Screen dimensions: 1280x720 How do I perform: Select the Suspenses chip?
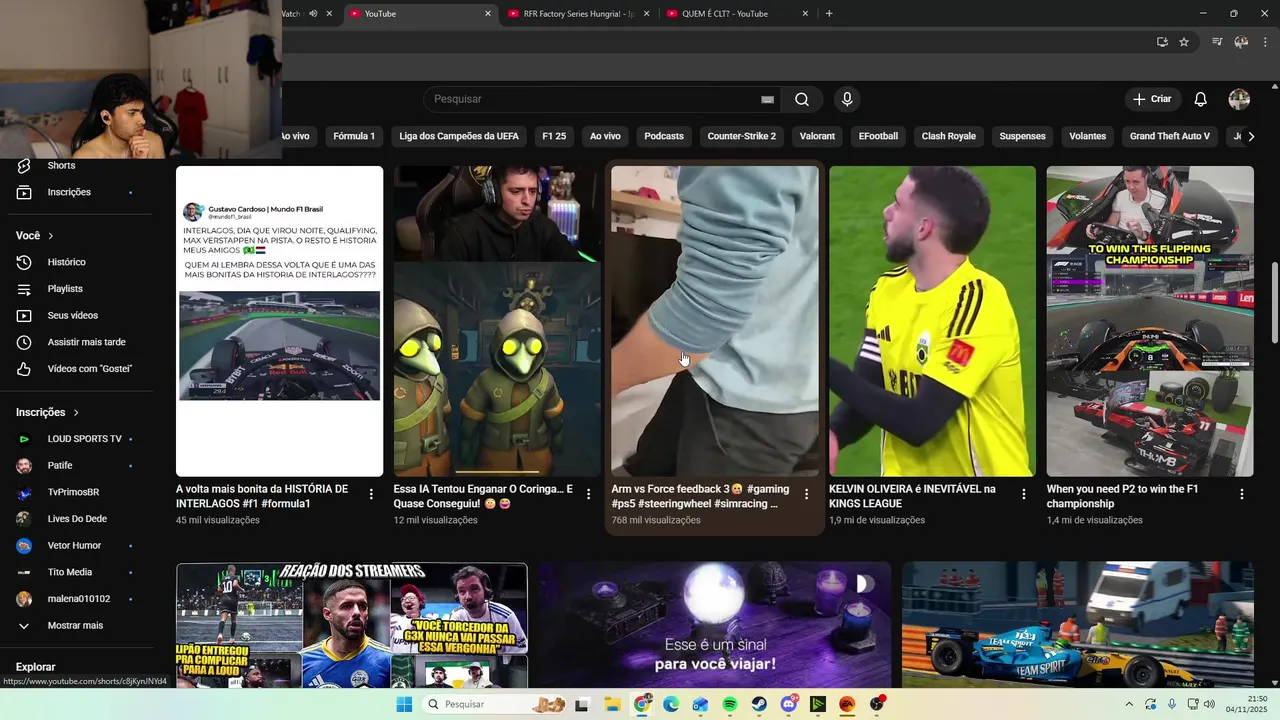[x=1023, y=136]
